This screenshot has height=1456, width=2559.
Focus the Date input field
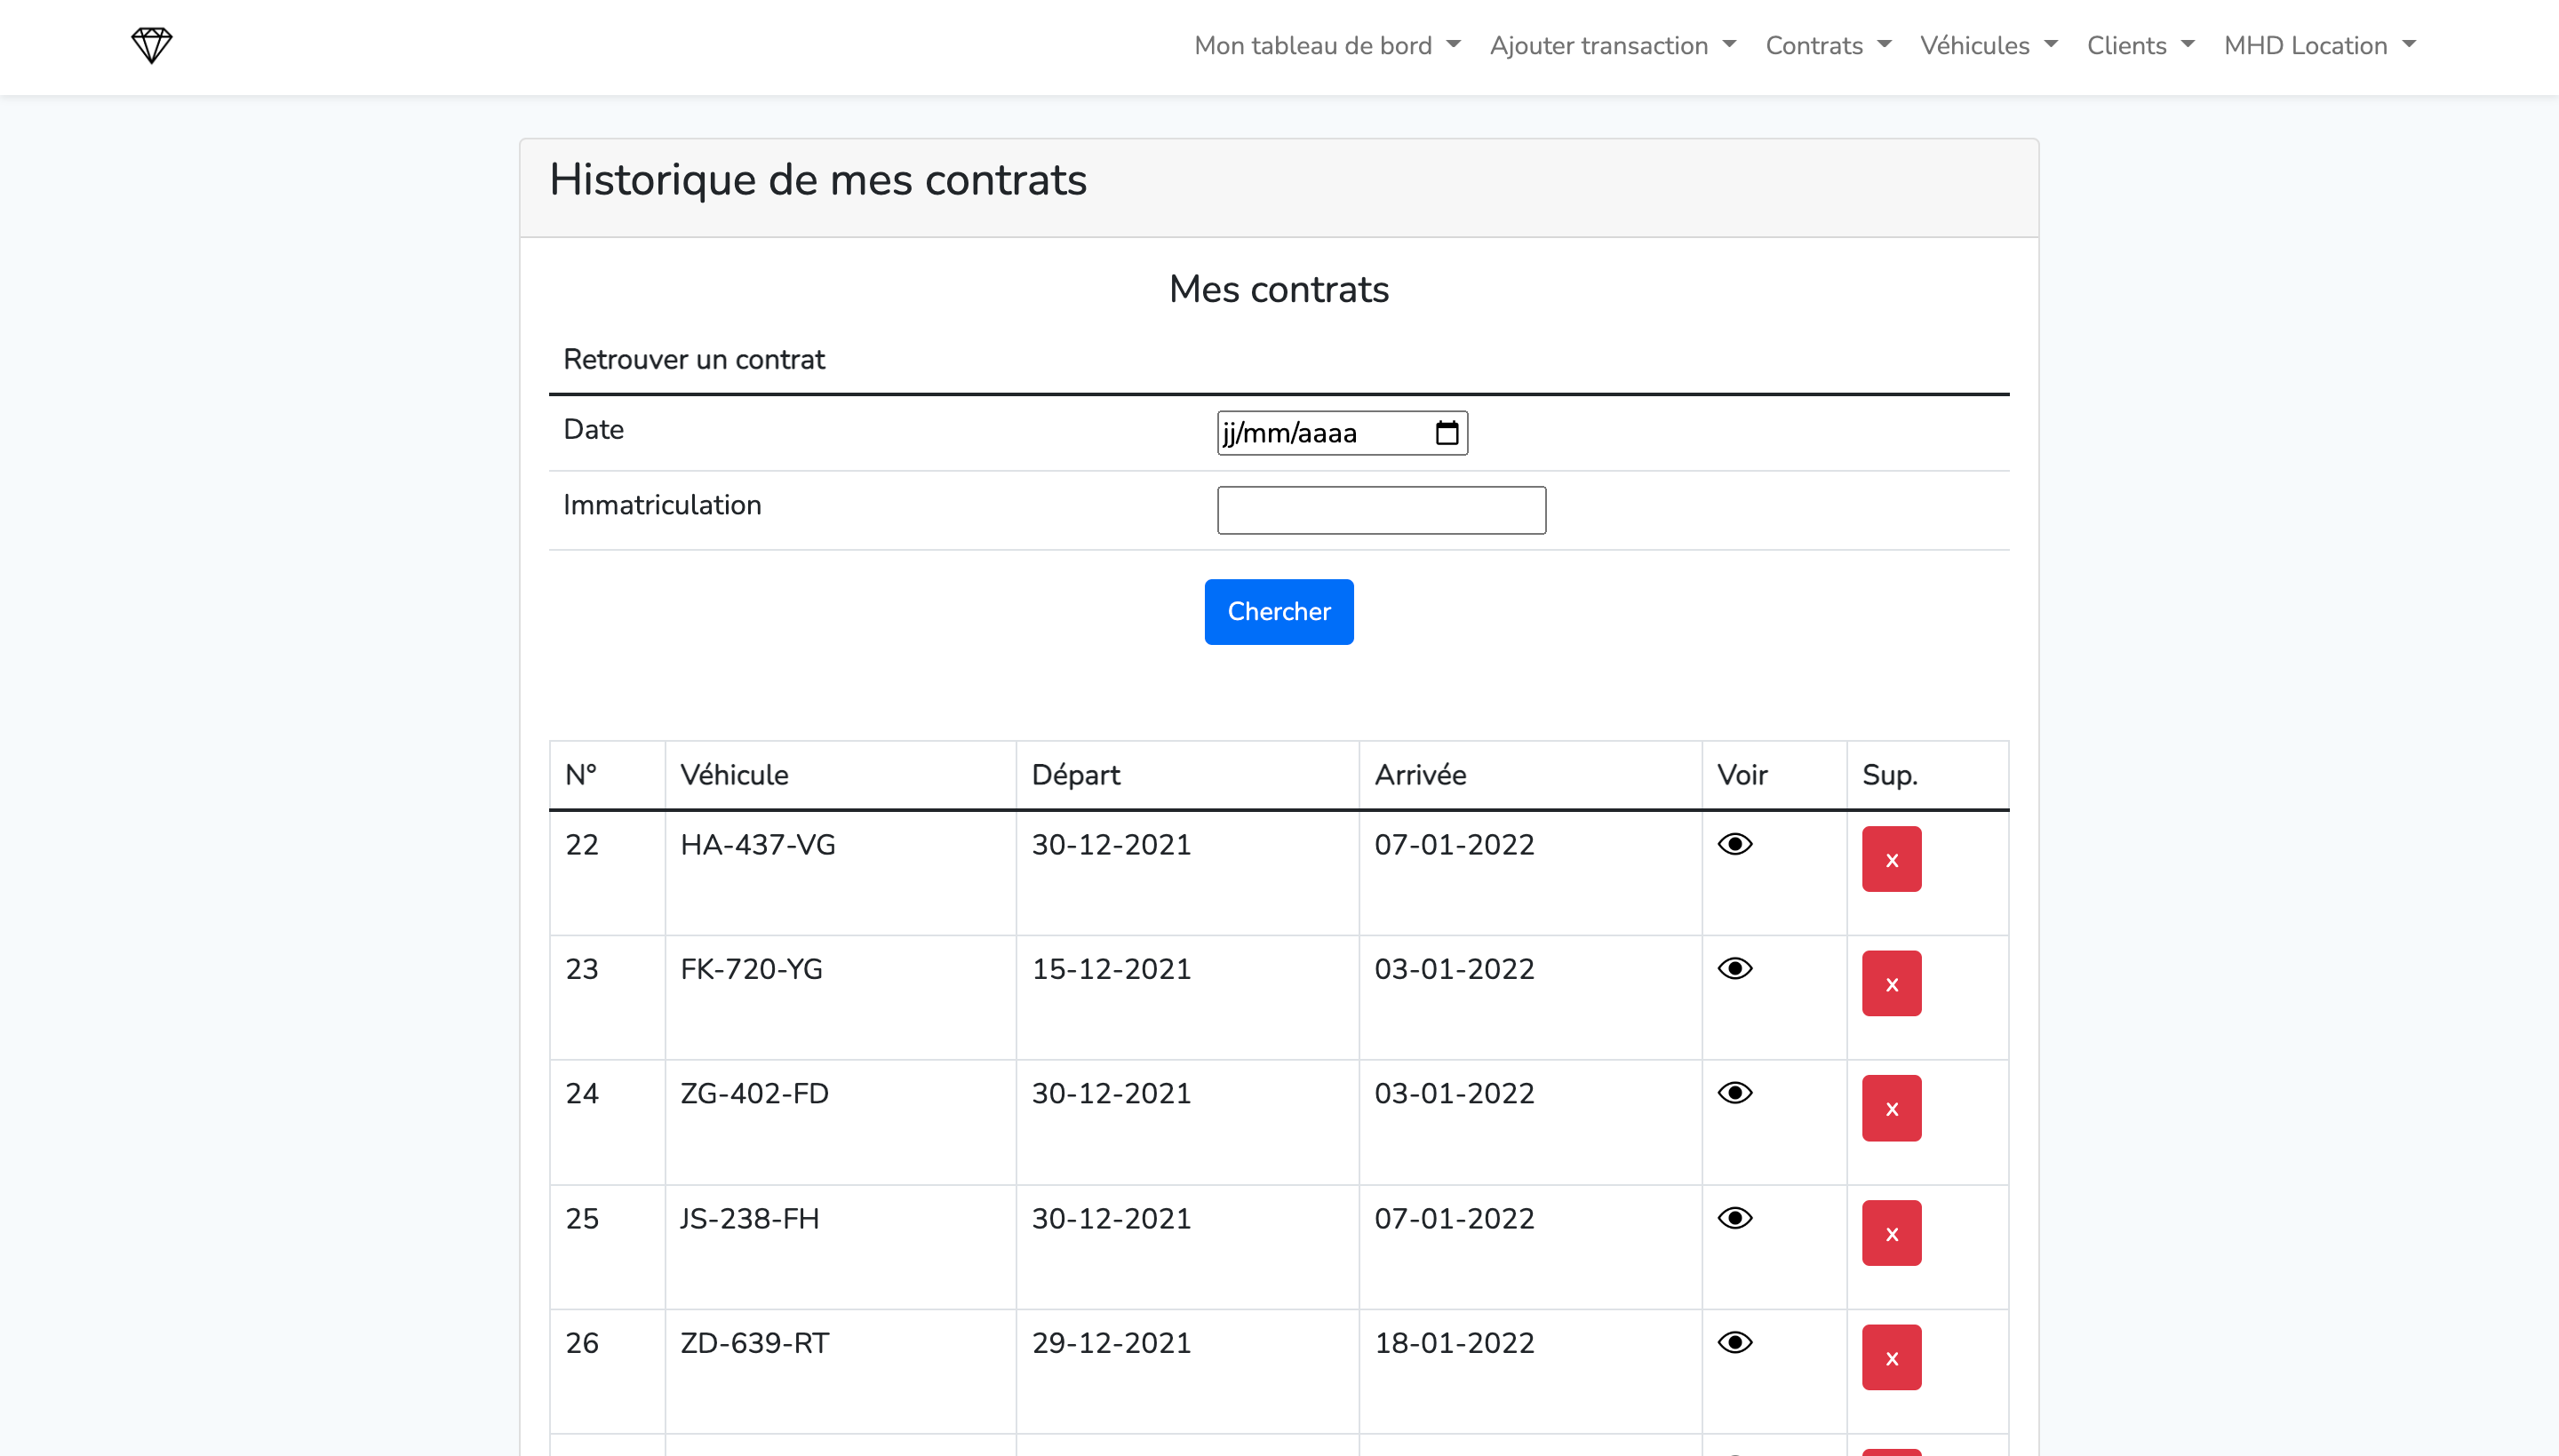coord(1342,433)
